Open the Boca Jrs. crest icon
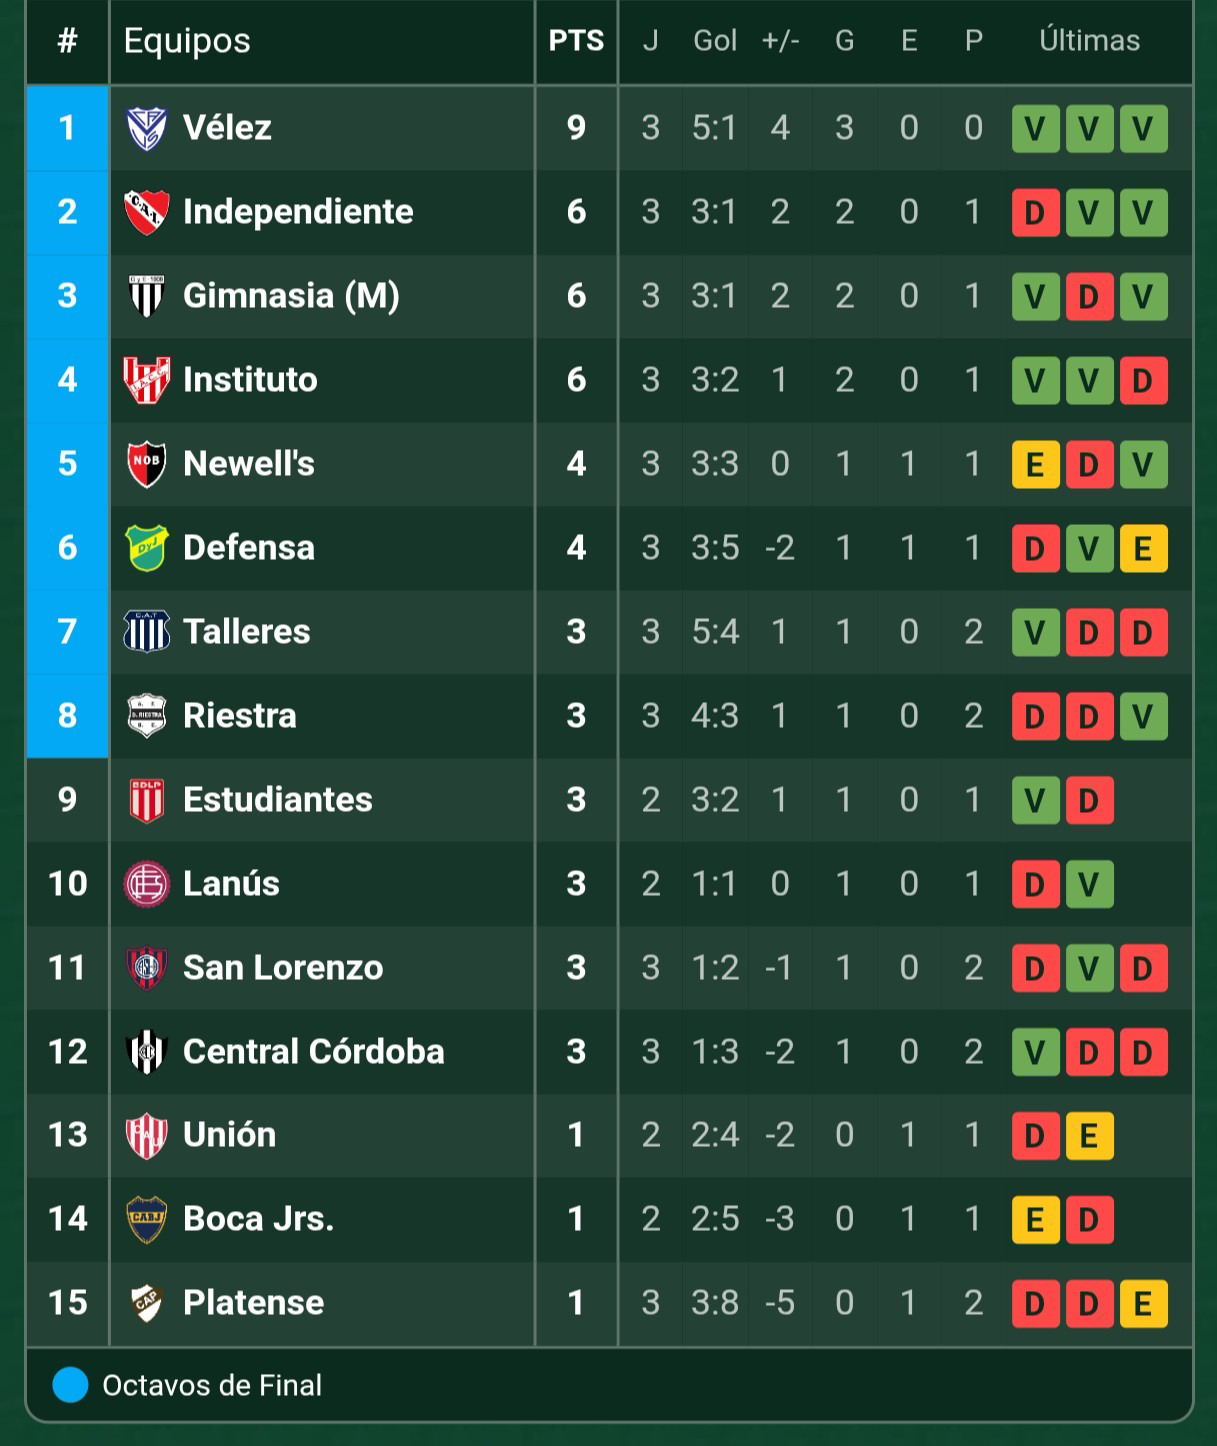 point(147,1219)
